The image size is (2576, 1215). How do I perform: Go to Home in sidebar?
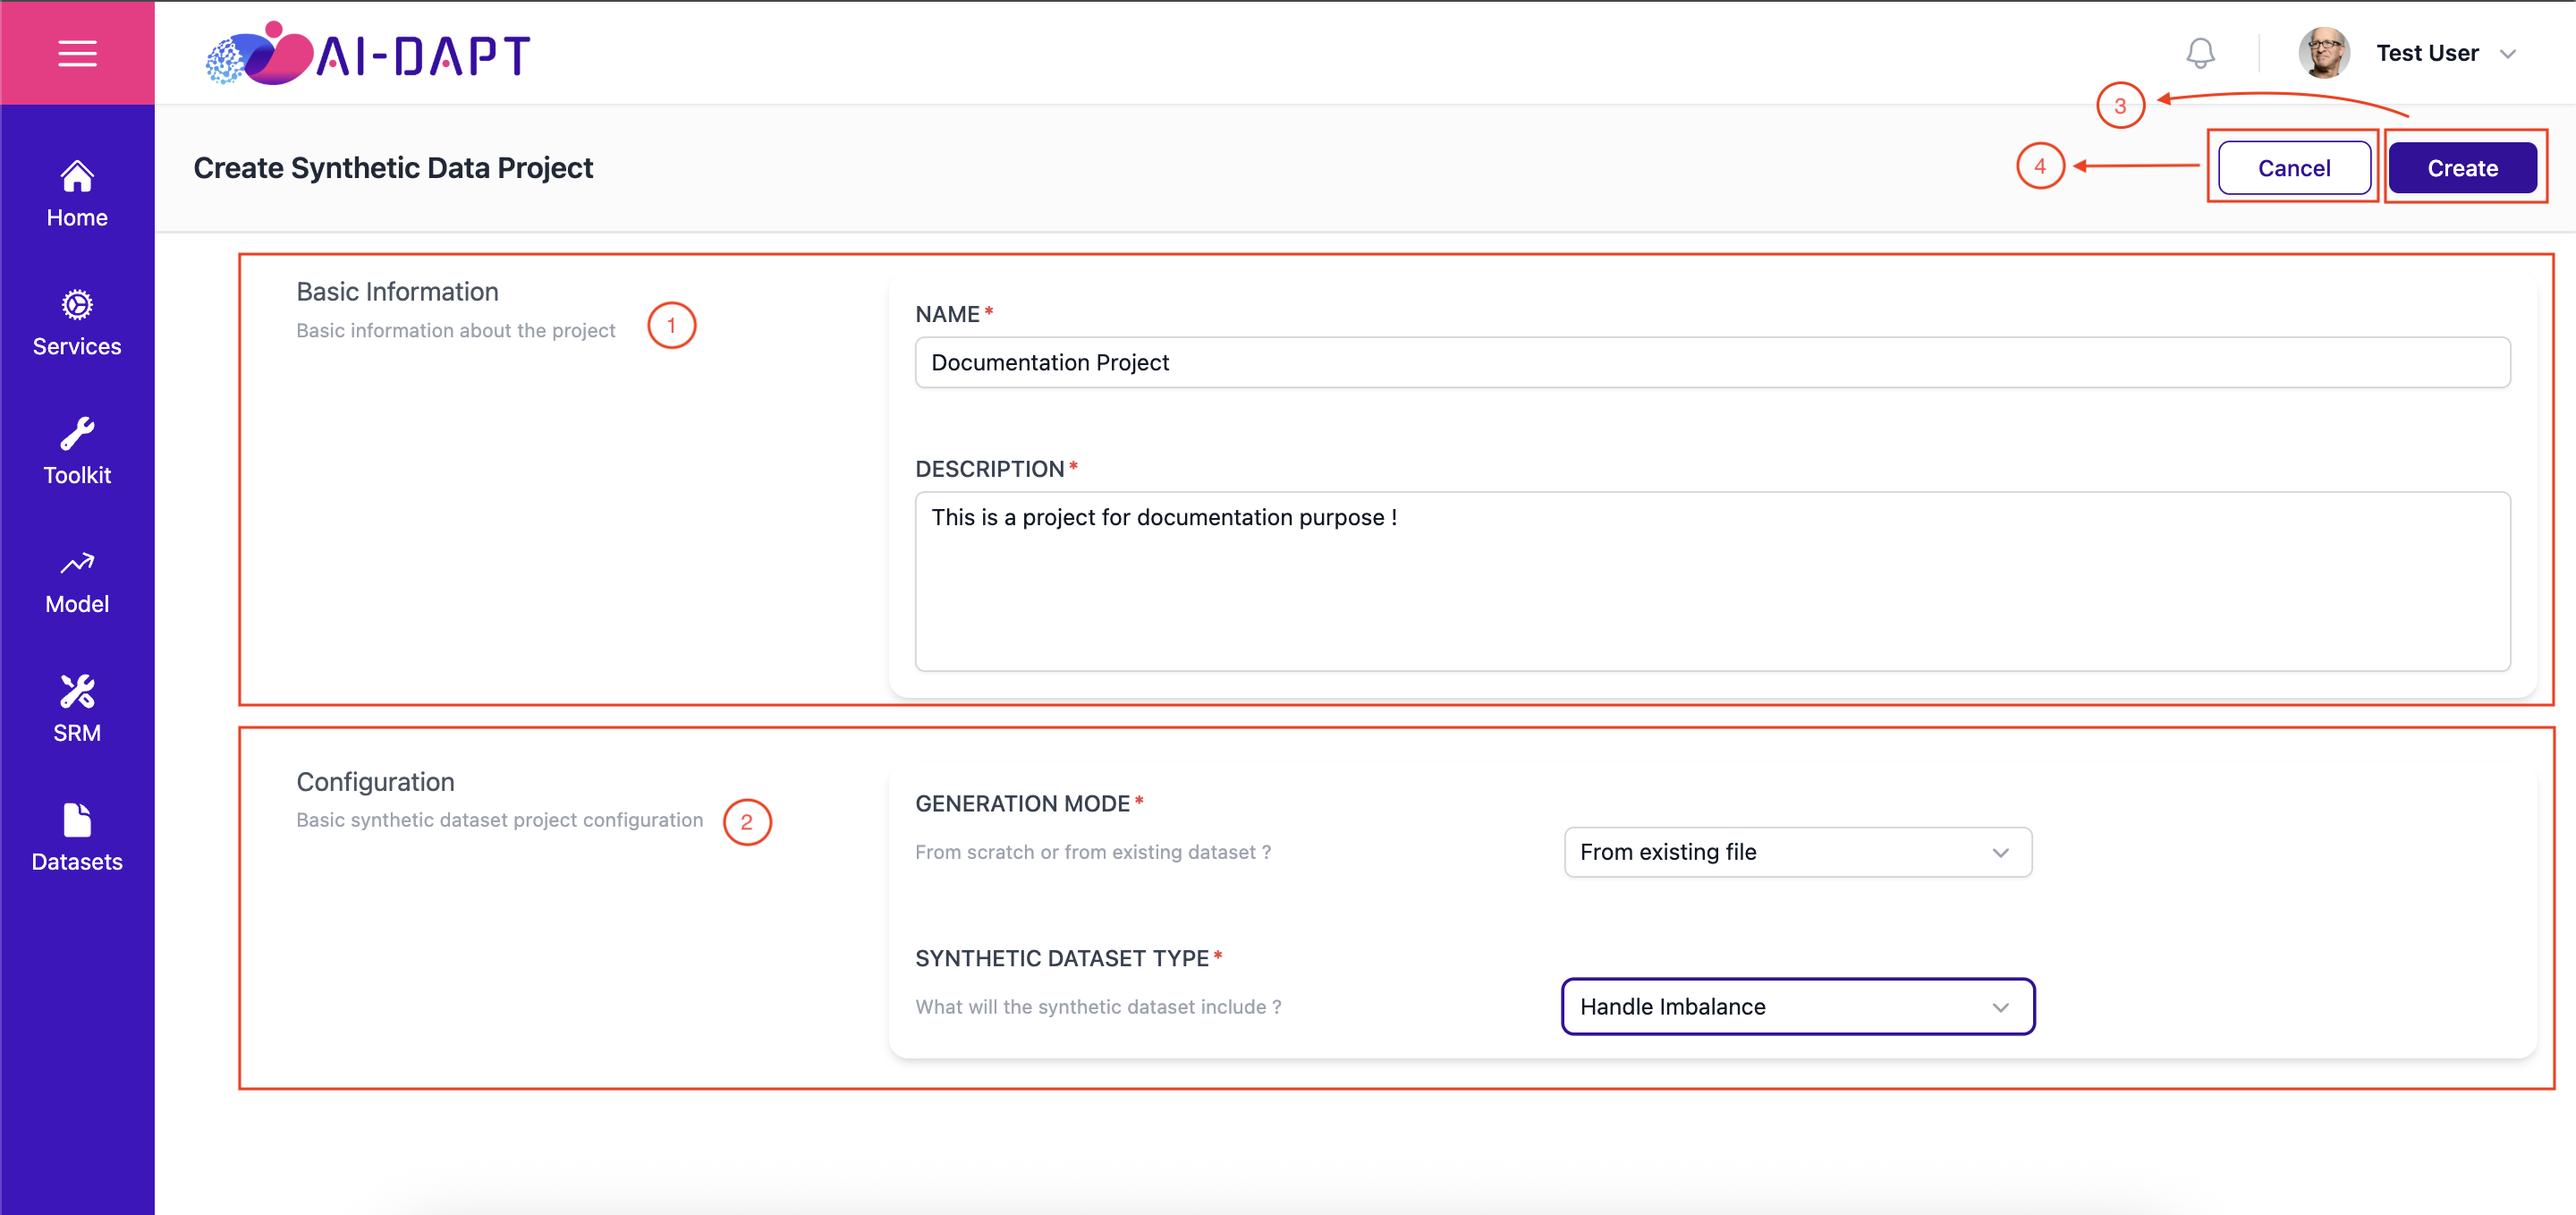pyautogui.click(x=77, y=217)
